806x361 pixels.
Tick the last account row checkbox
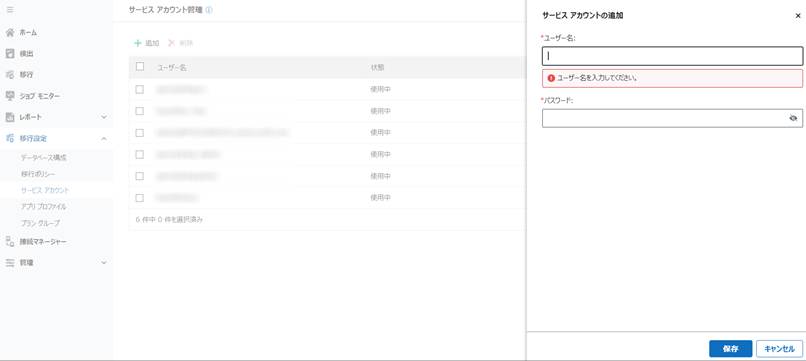140,197
